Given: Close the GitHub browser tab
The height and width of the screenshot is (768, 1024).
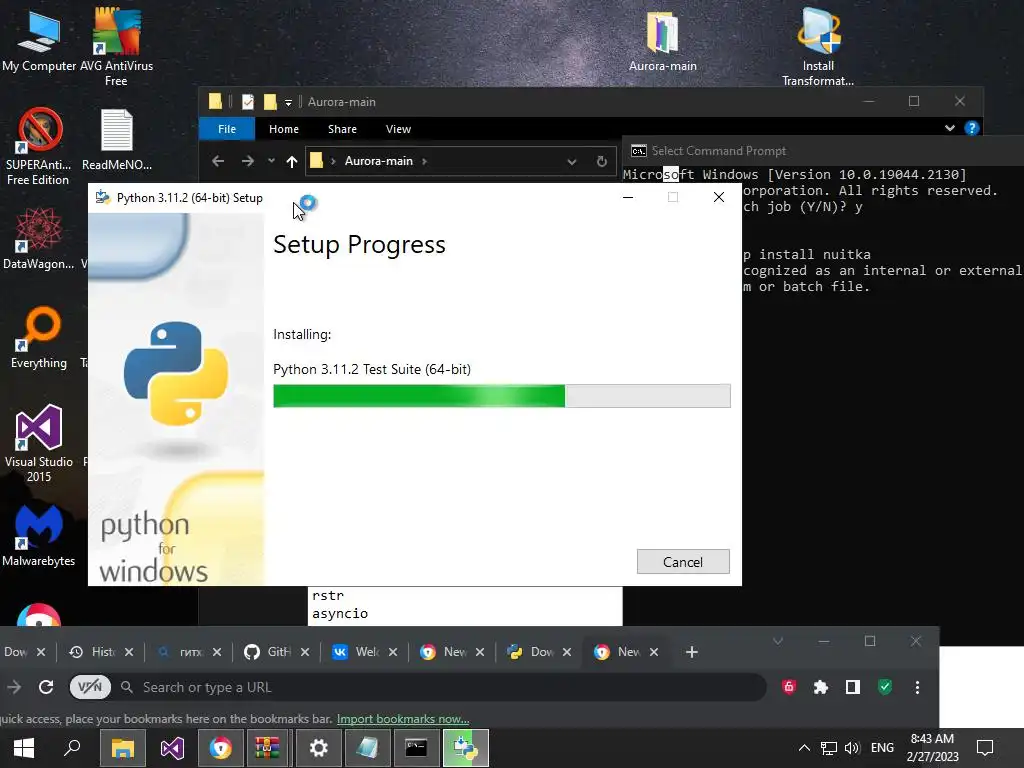Looking at the screenshot, I should (x=304, y=652).
